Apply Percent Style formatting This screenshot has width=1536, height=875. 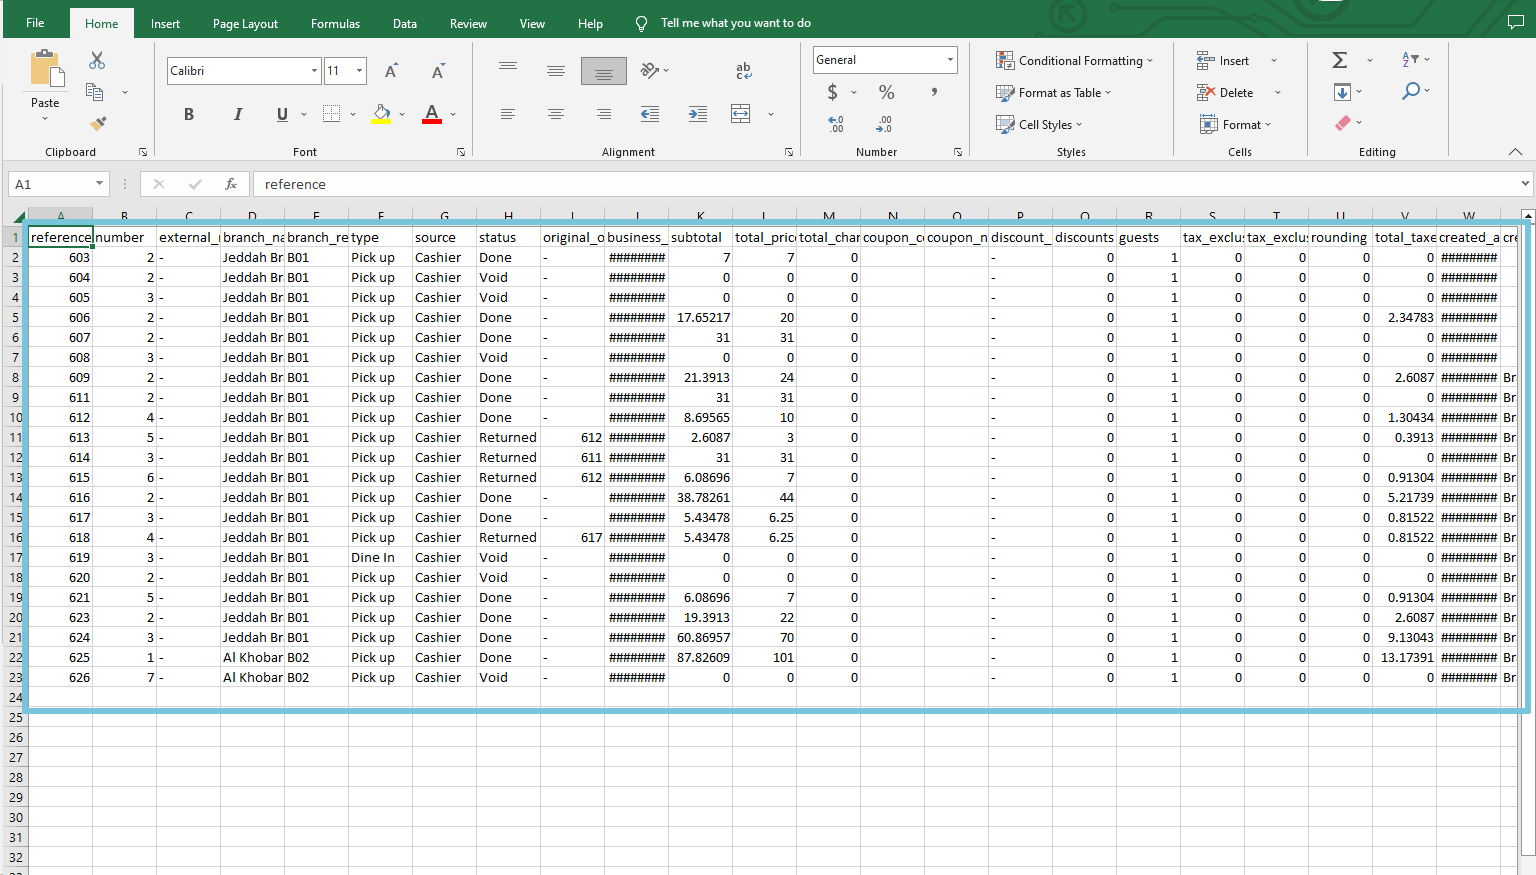pyautogui.click(x=884, y=92)
